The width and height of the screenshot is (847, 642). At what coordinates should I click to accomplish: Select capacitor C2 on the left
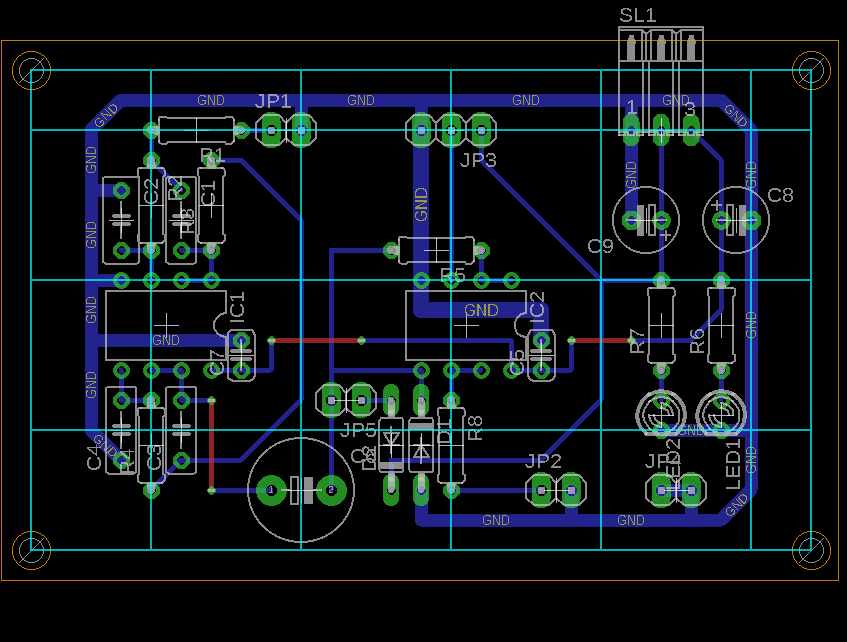pos(122,218)
